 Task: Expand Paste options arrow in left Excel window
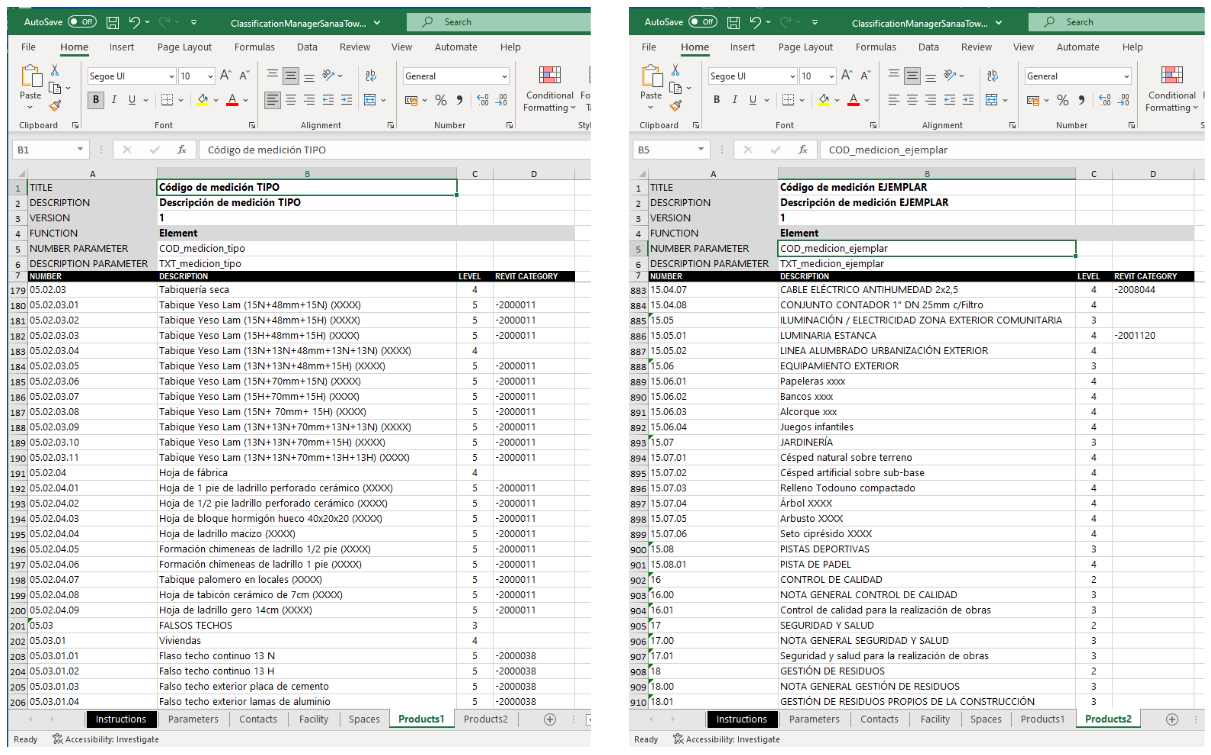coord(31,107)
